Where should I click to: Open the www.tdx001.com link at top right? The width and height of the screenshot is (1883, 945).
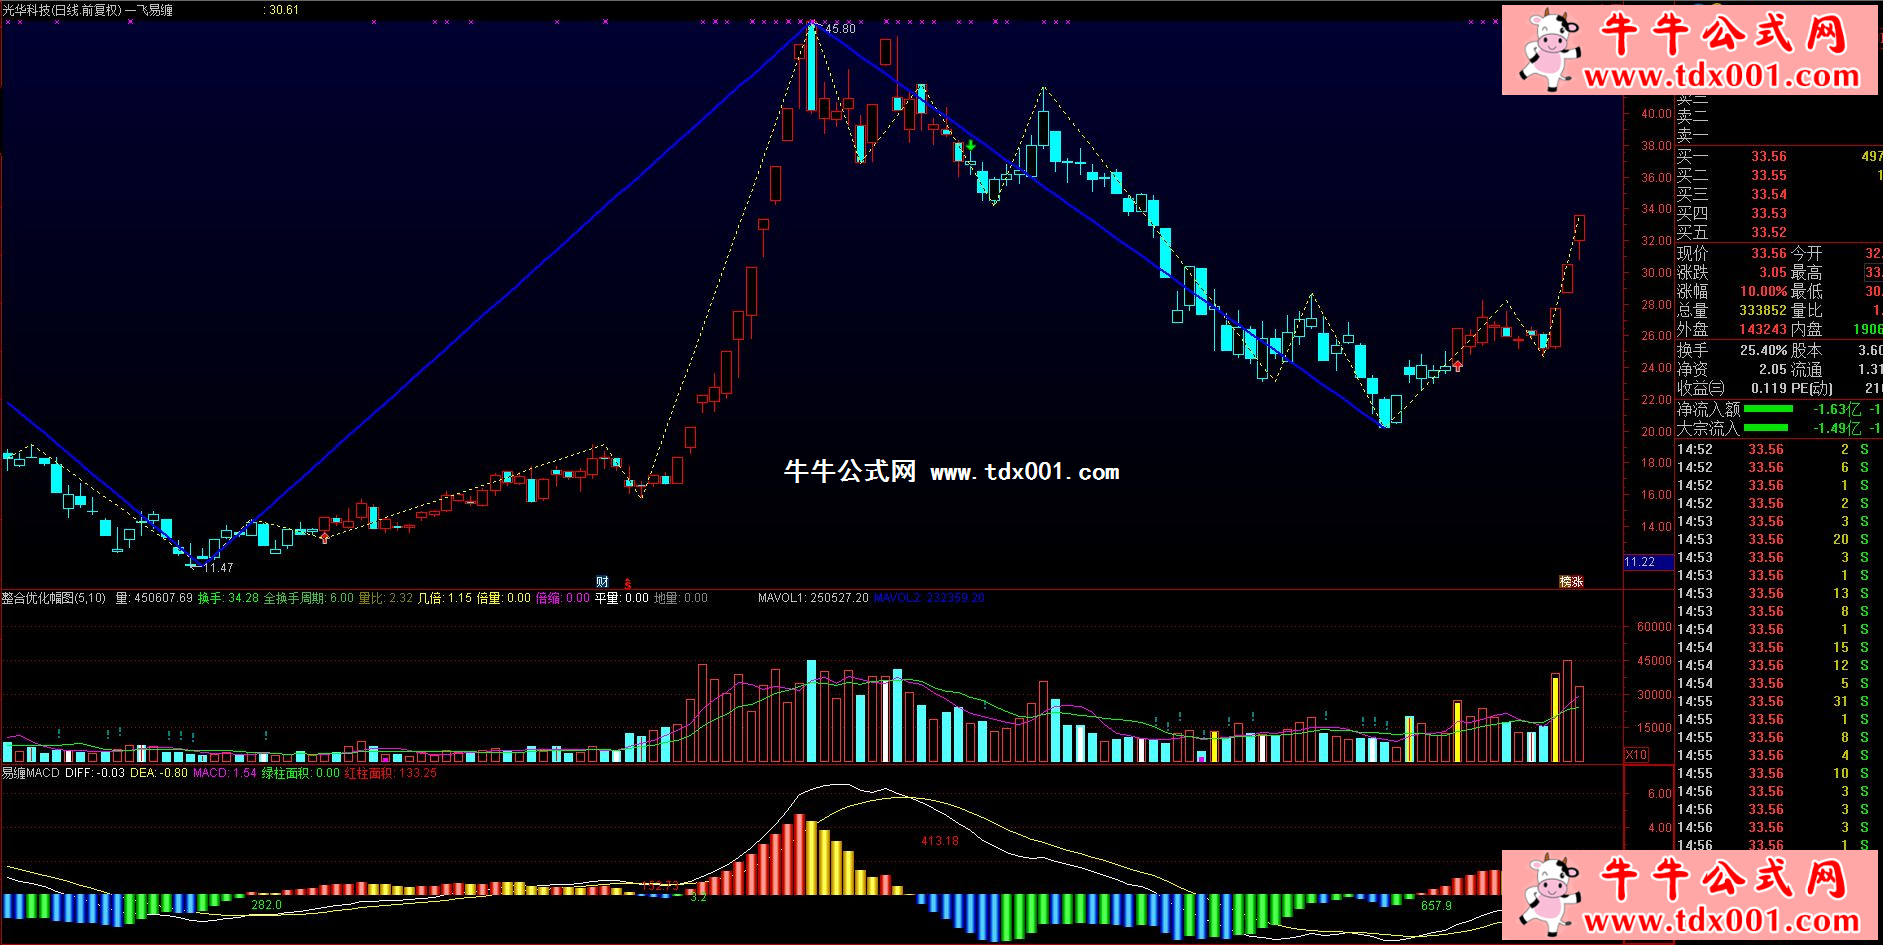click(1720, 76)
